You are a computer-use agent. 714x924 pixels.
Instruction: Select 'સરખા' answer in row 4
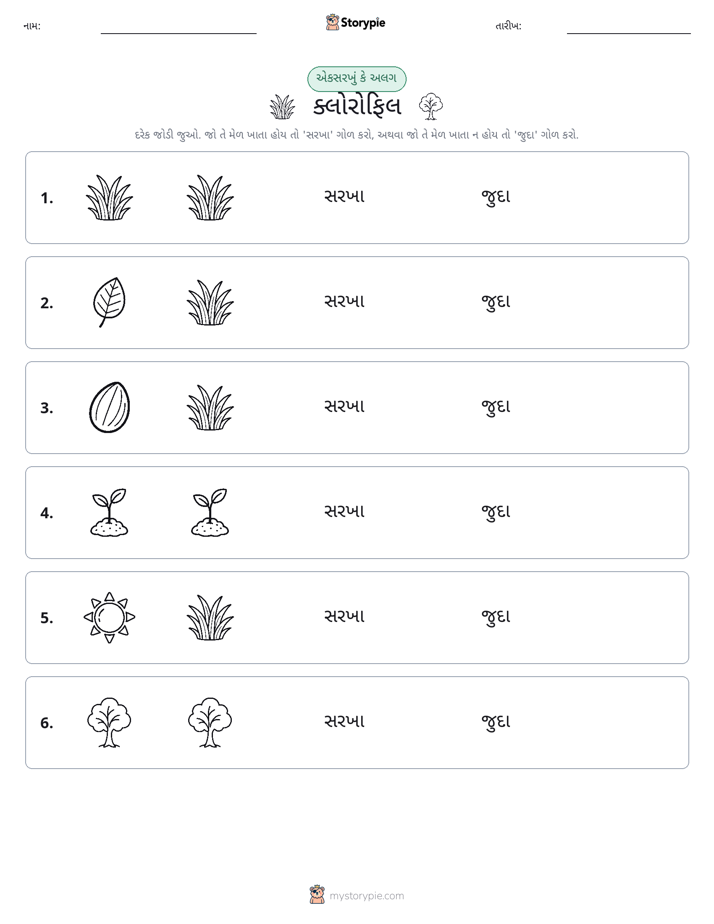click(345, 511)
